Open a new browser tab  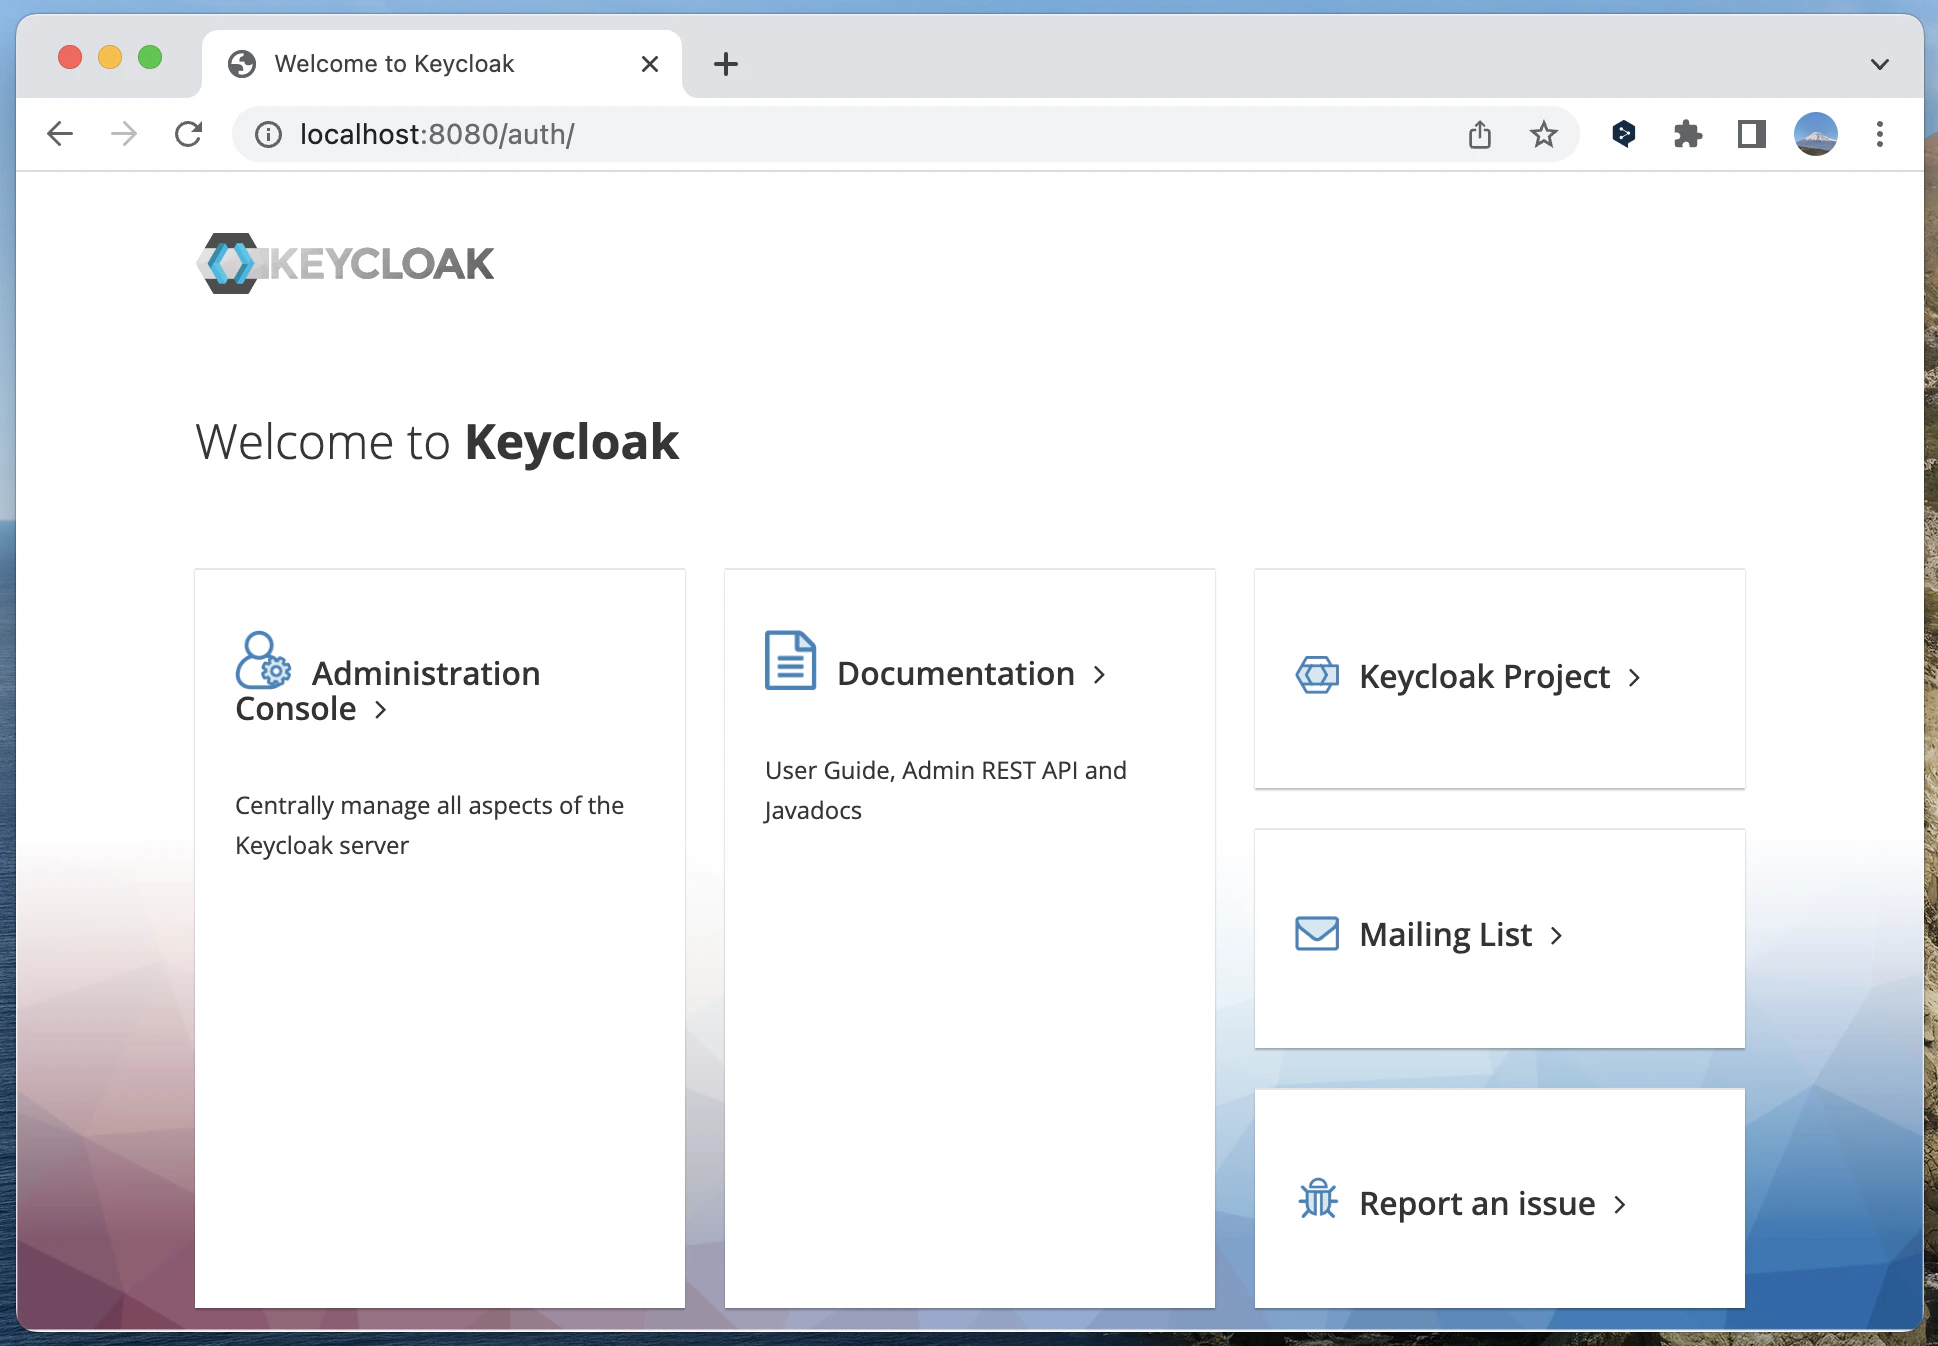coord(726,64)
